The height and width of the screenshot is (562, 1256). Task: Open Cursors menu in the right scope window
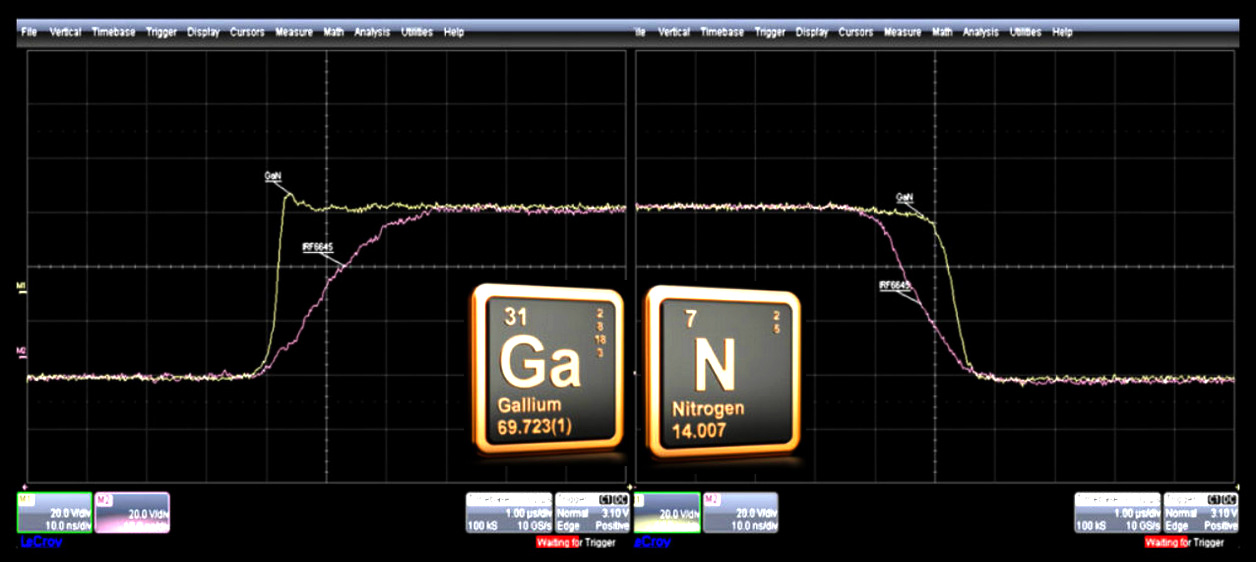click(x=855, y=32)
